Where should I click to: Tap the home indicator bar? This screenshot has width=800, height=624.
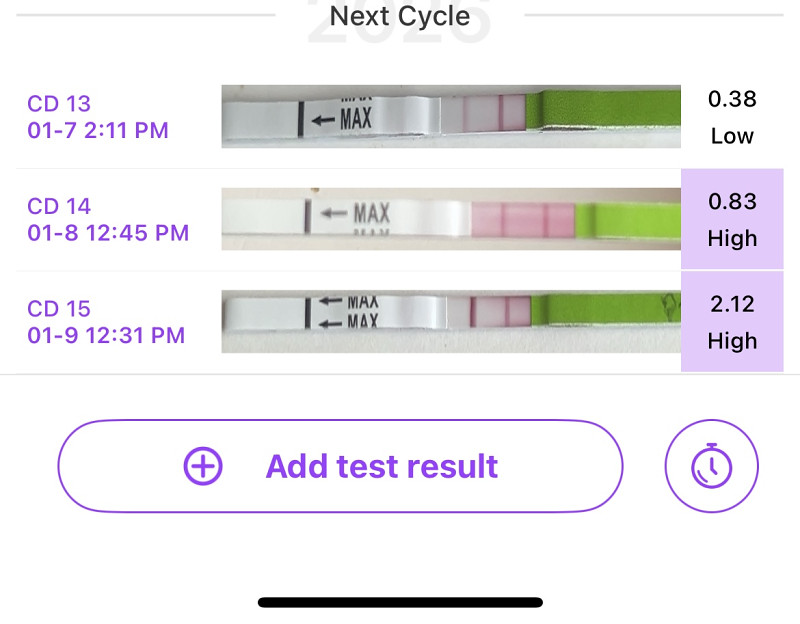click(x=400, y=602)
